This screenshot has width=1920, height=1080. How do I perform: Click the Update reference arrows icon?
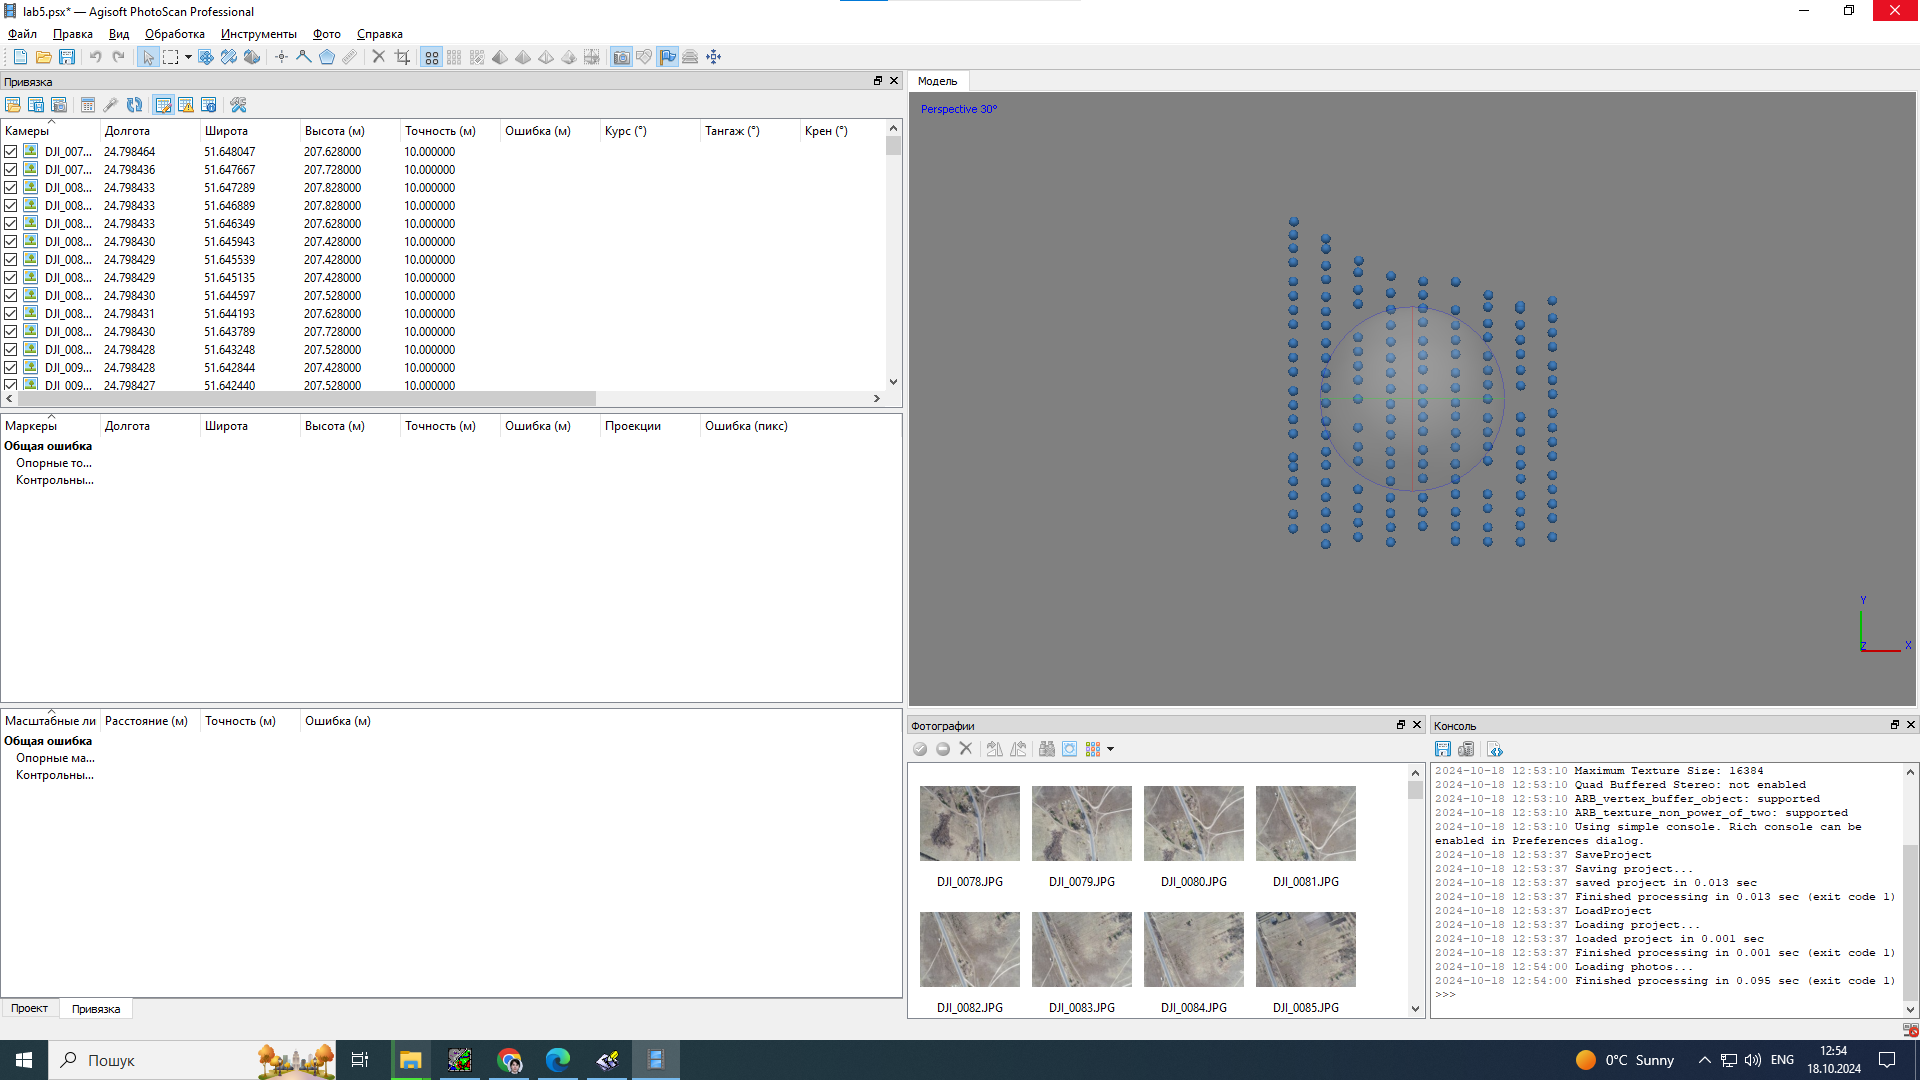[x=134, y=105]
